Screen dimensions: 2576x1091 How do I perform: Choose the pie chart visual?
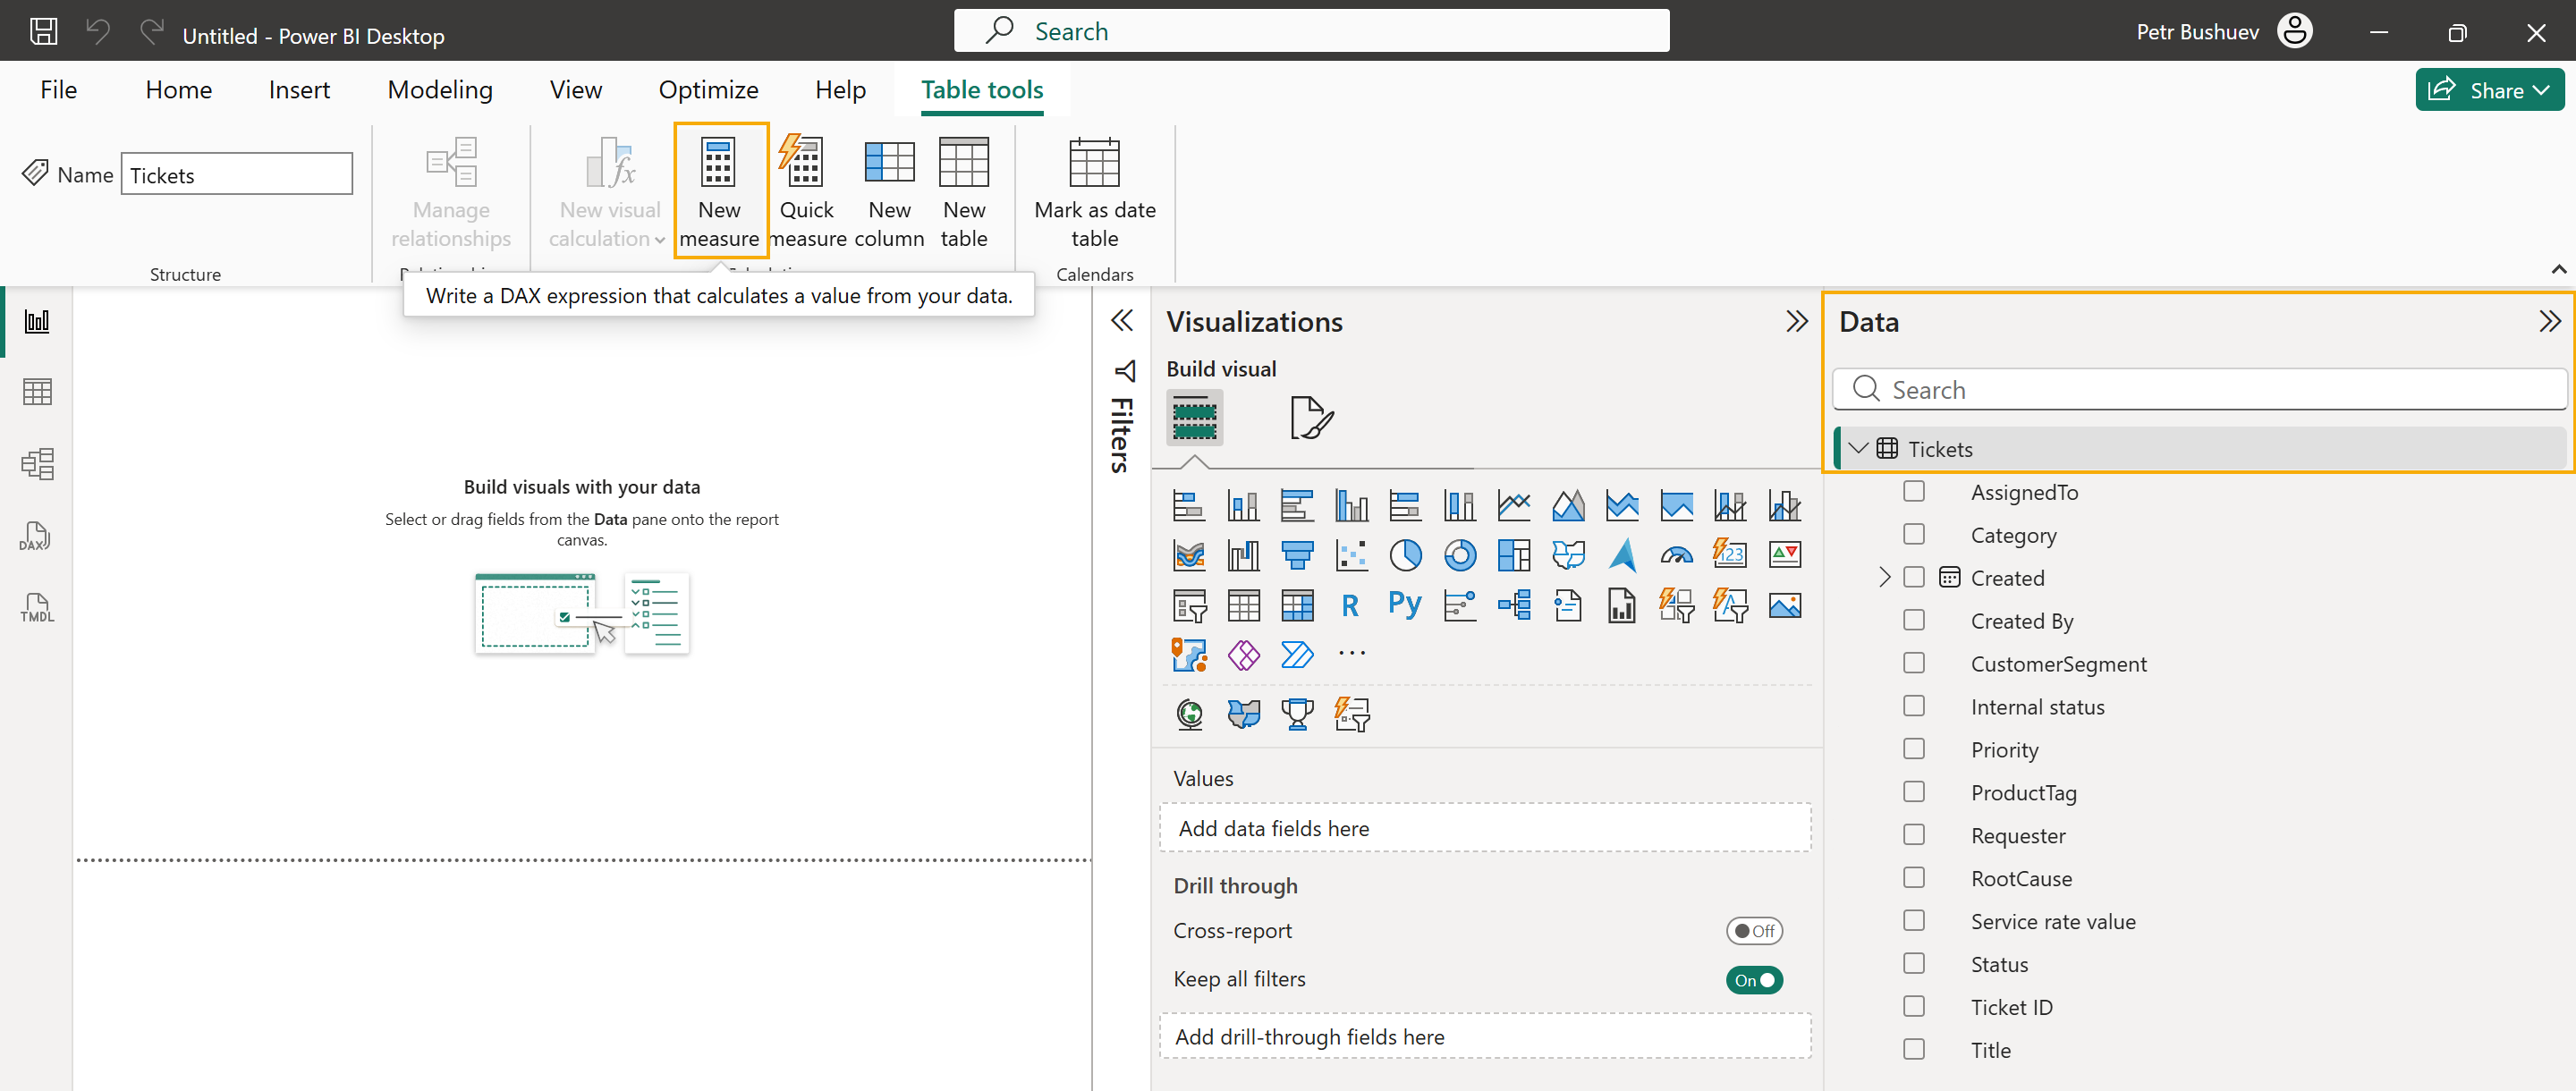click(1405, 555)
